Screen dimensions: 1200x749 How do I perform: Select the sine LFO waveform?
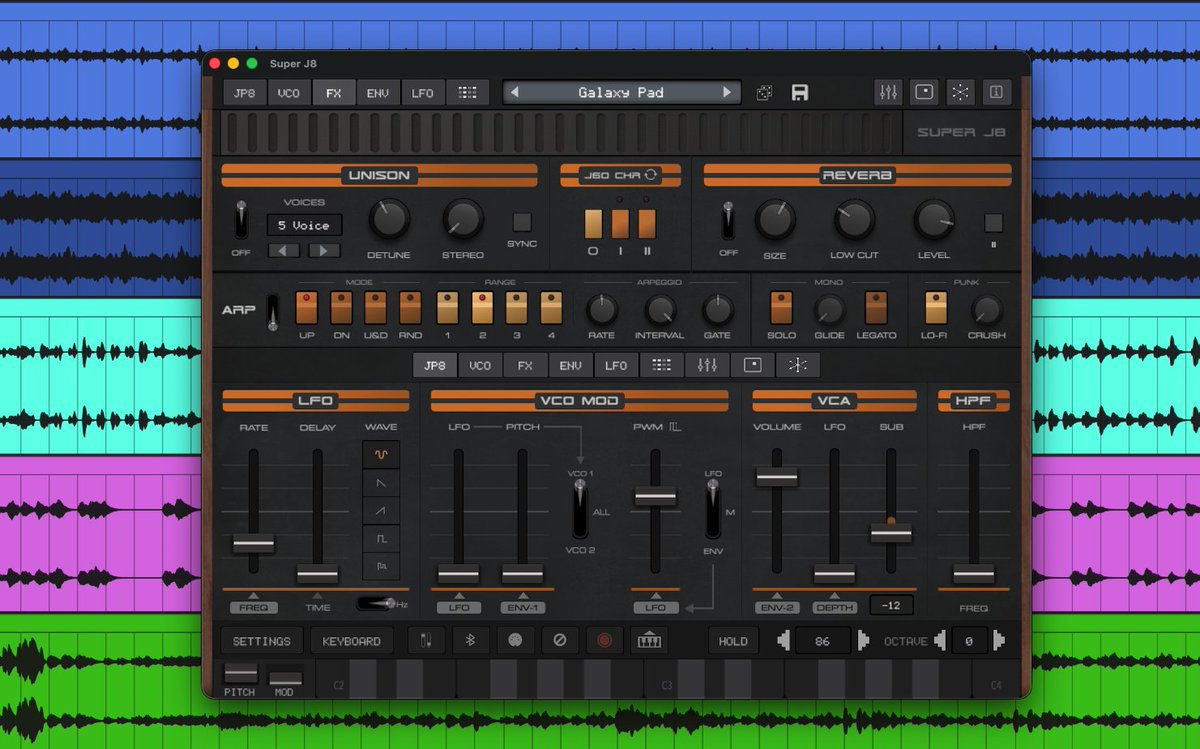click(x=381, y=455)
